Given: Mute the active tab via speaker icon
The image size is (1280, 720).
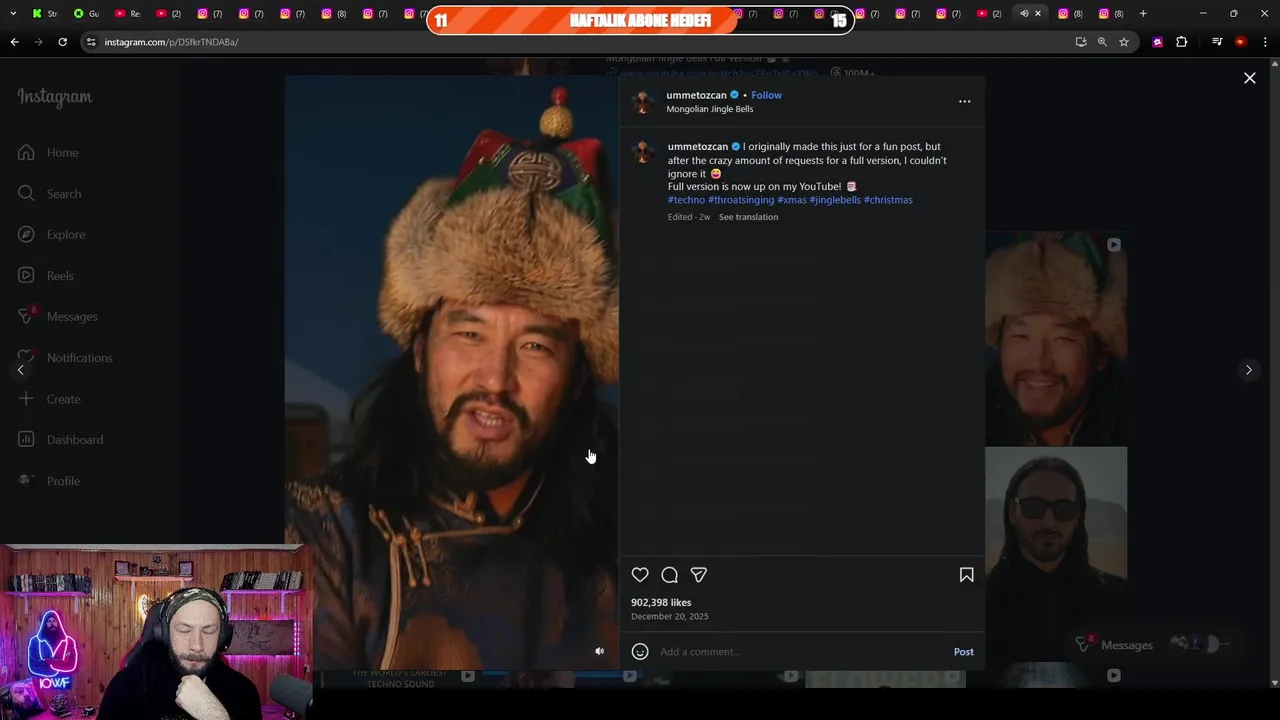Looking at the screenshot, I should [x=1023, y=14].
